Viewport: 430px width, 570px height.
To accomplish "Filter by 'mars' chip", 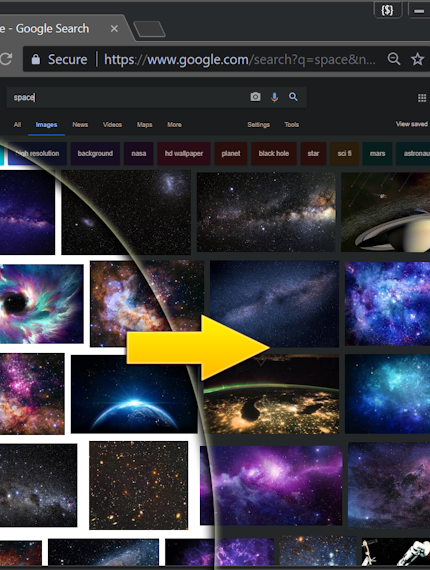I will tap(377, 153).
